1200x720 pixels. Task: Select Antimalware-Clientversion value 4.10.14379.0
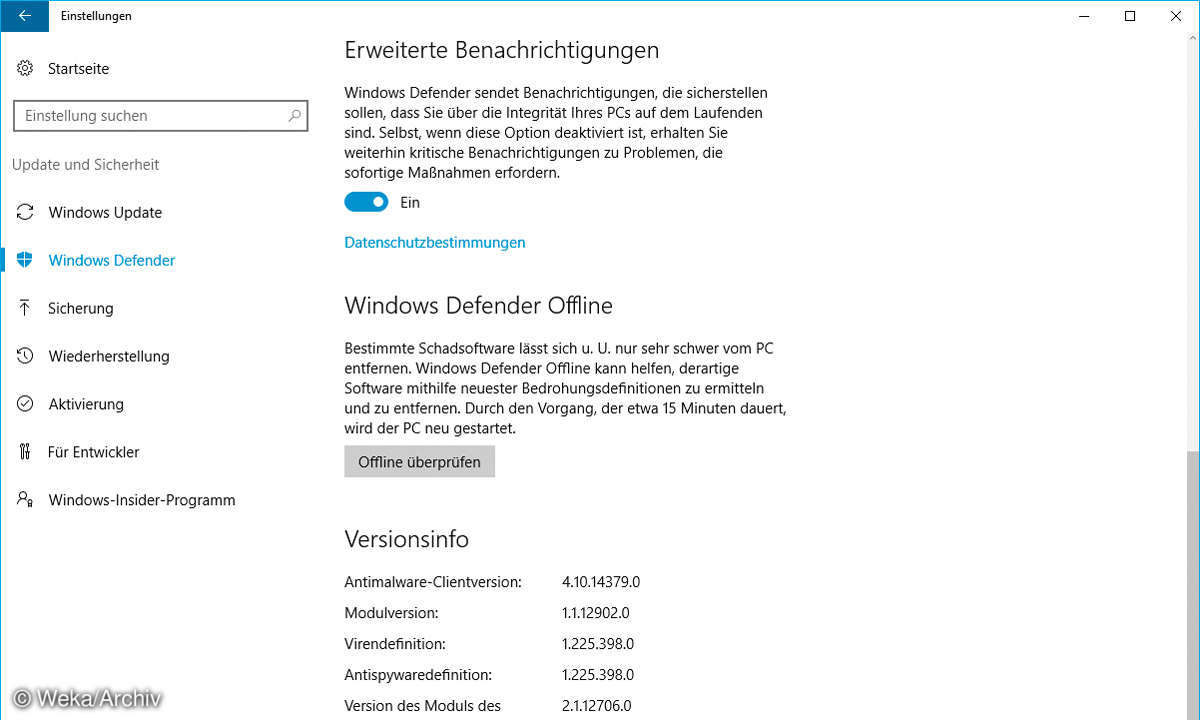tap(601, 582)
